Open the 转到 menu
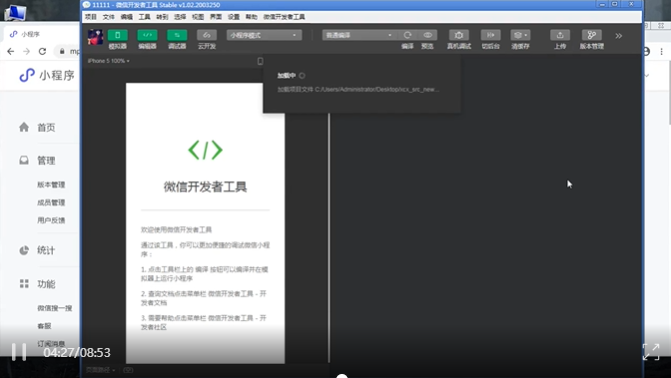The width and height of the screenshot is (671, 378). 162,17
